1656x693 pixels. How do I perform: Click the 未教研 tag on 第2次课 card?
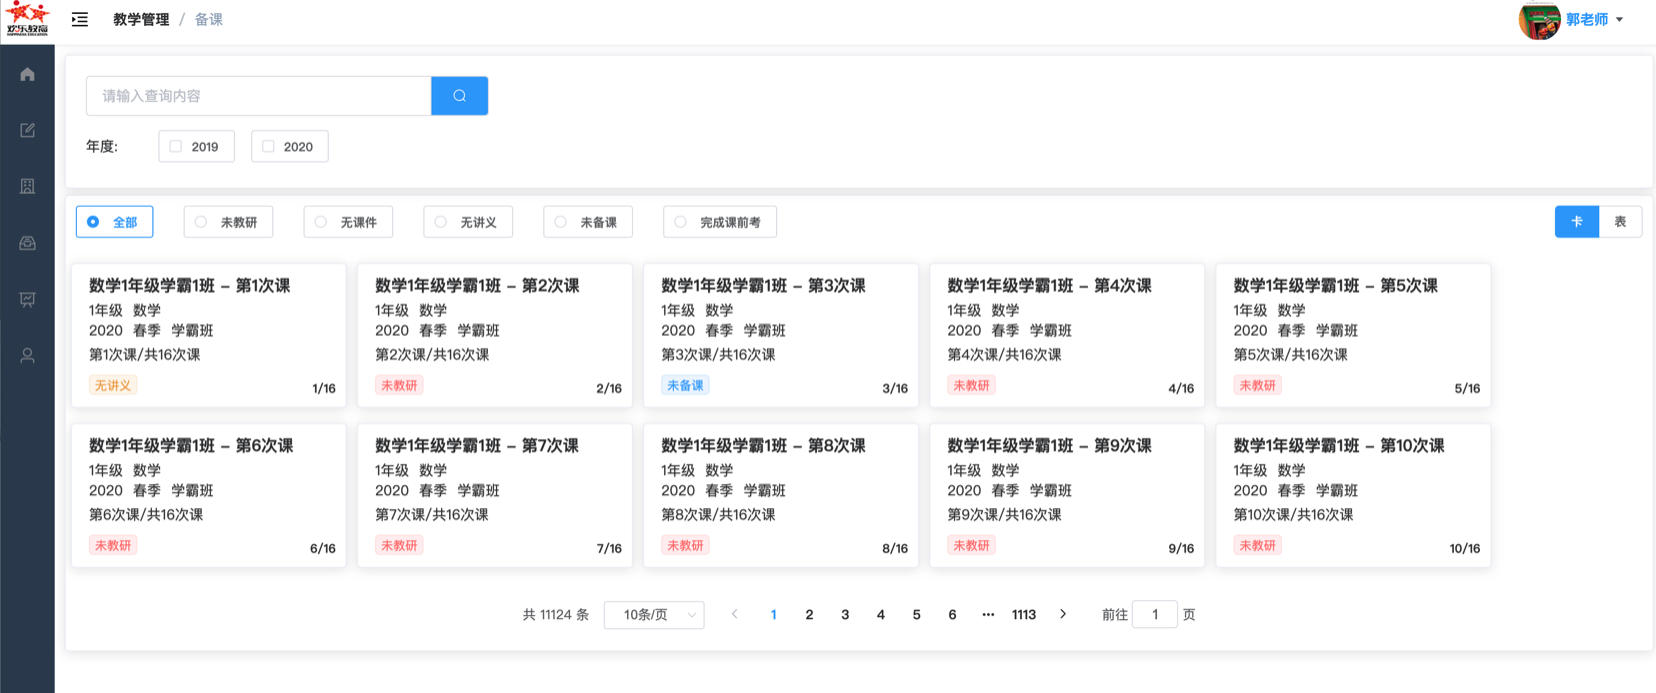pos(399,385)
